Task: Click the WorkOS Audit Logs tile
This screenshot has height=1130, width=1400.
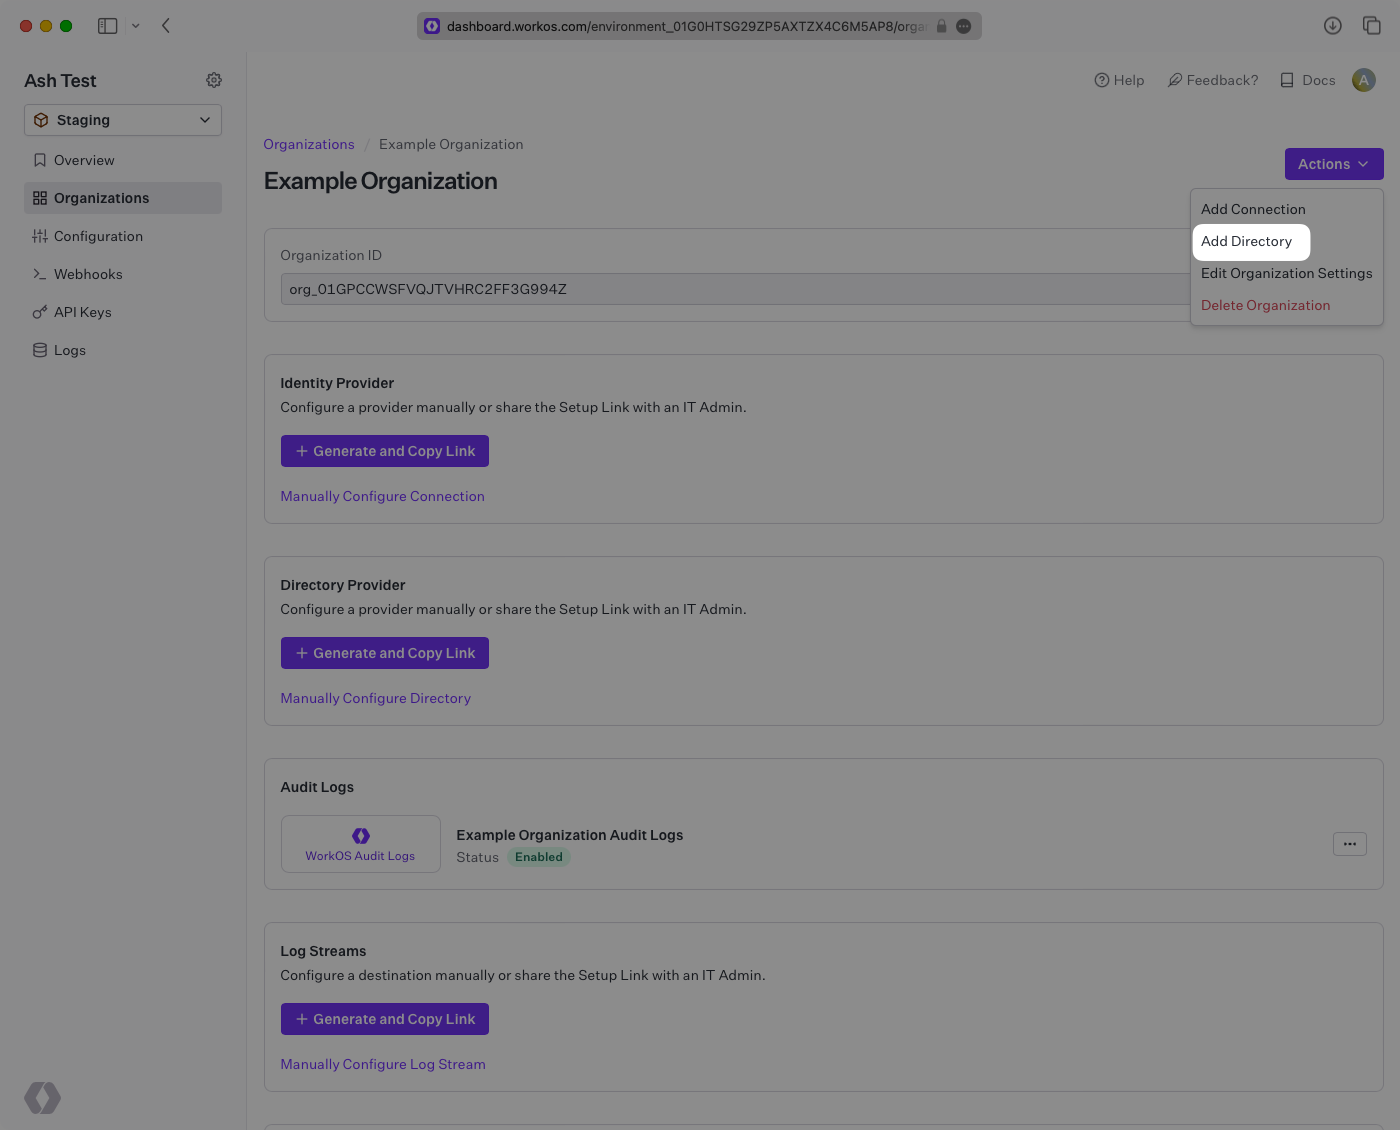Action: pyautogui.click(x=360, y=844)
